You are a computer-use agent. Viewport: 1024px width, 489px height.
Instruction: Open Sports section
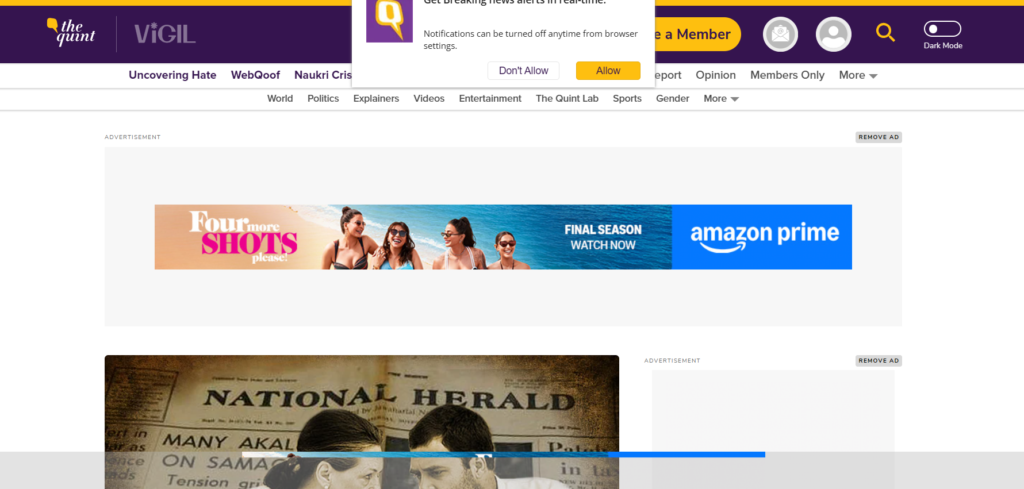point(627,99)
